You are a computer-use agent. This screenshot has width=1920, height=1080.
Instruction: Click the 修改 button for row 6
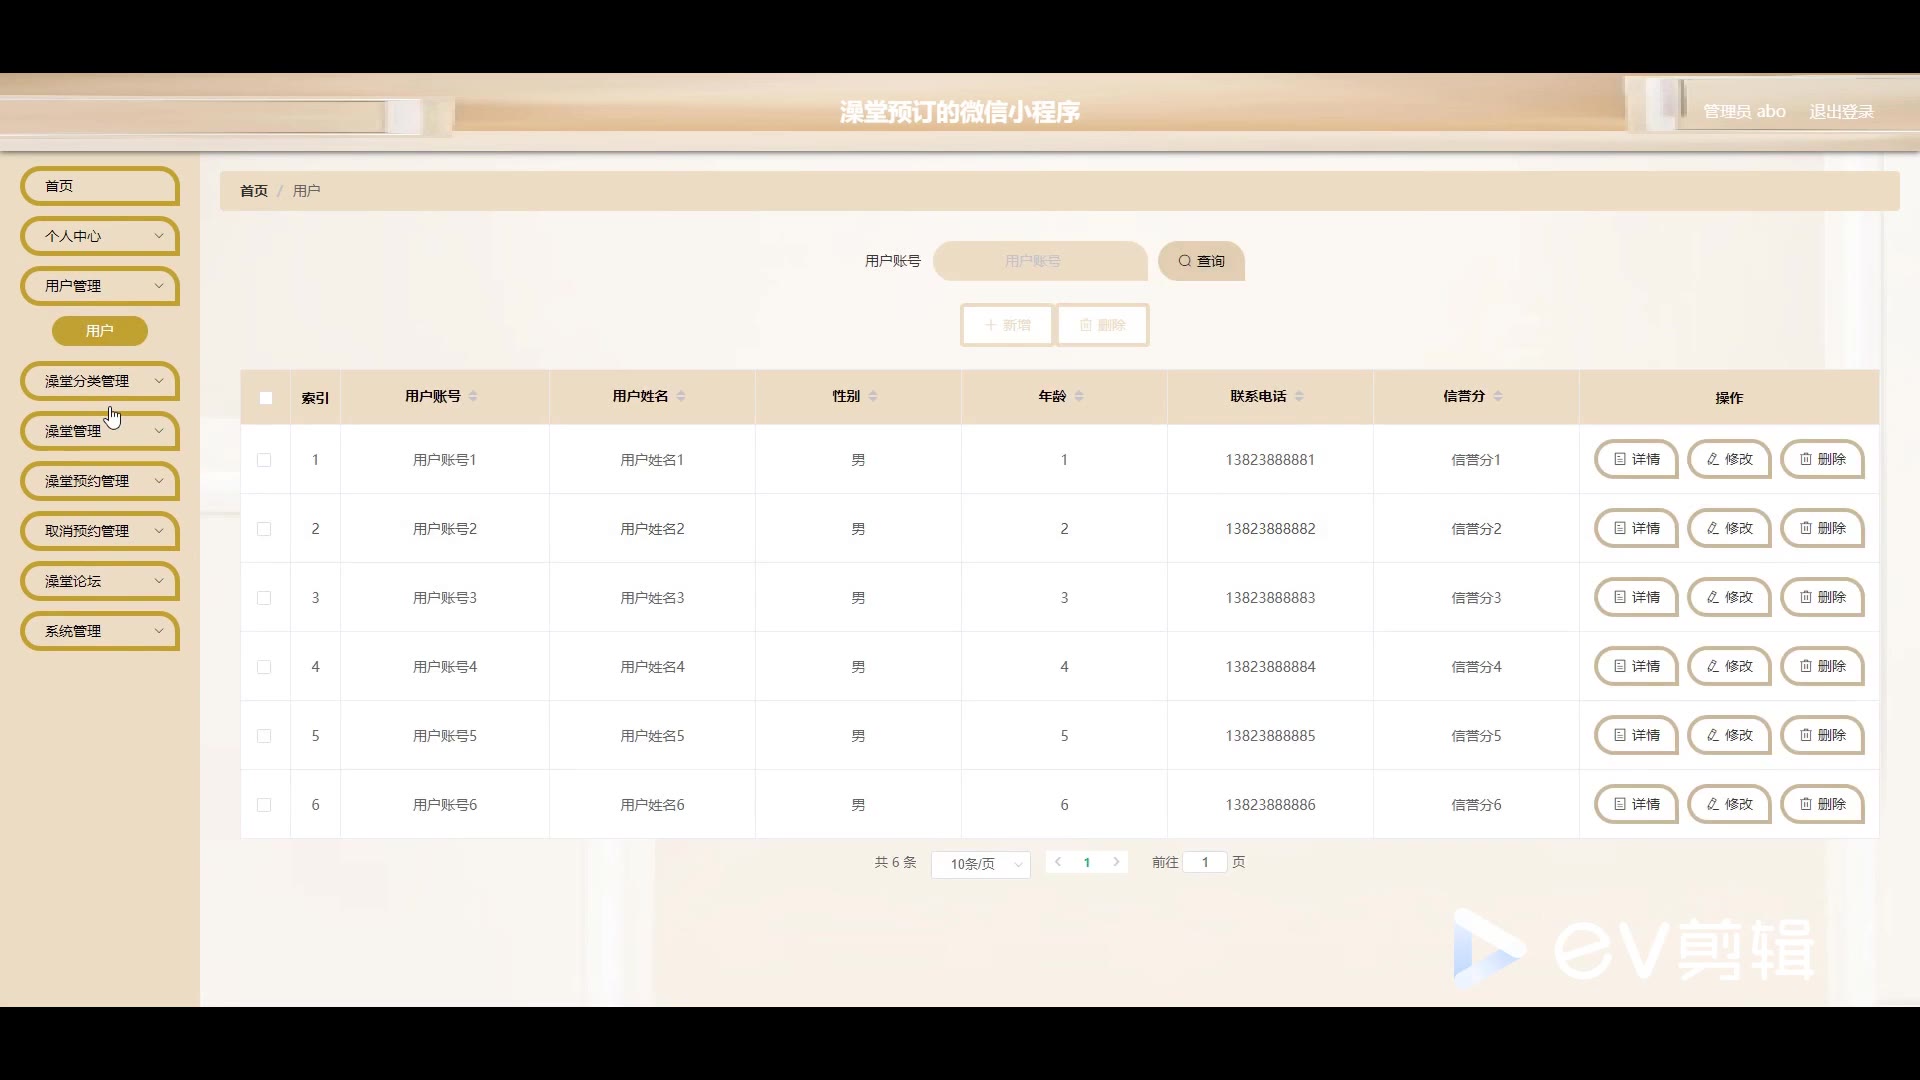[1729, 804]
